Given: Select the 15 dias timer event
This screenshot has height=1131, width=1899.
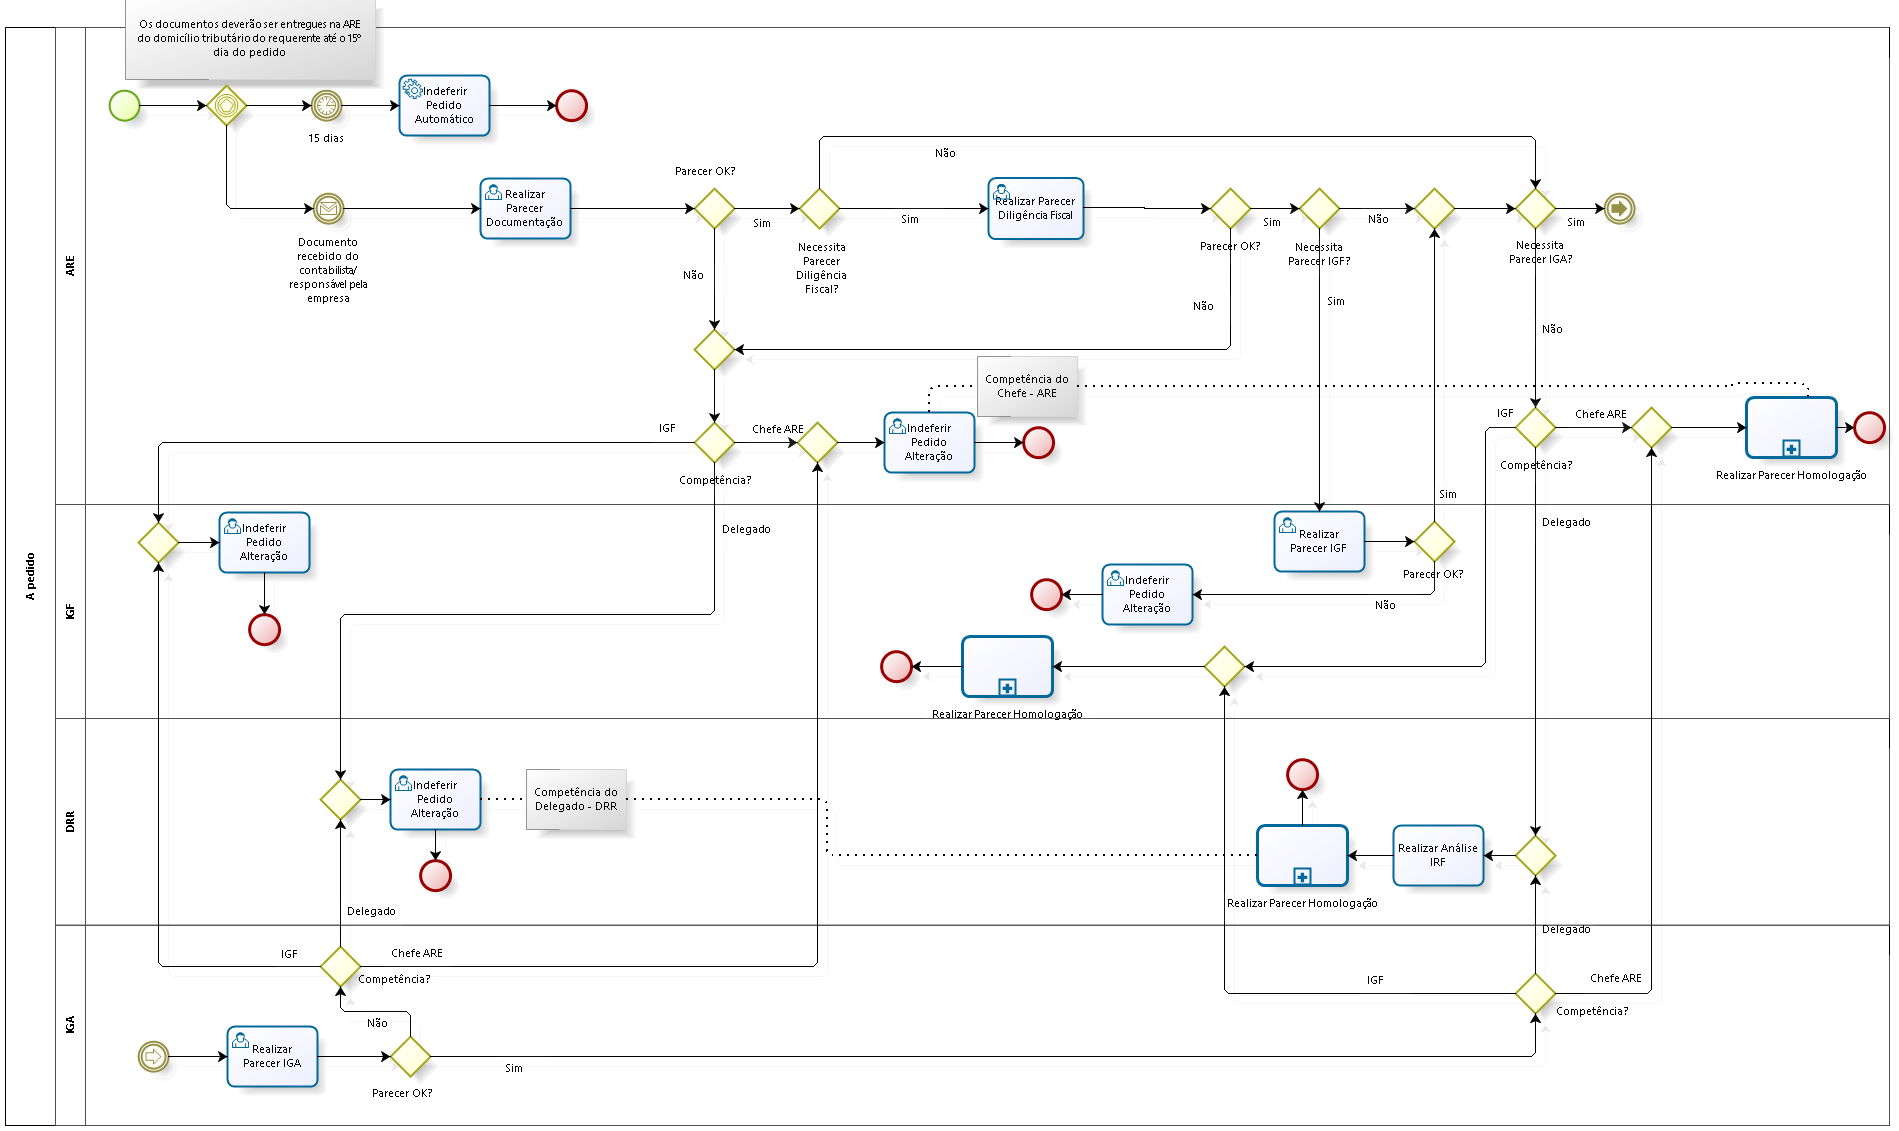Looking at the screenshot, I should [x=326, y=105].
